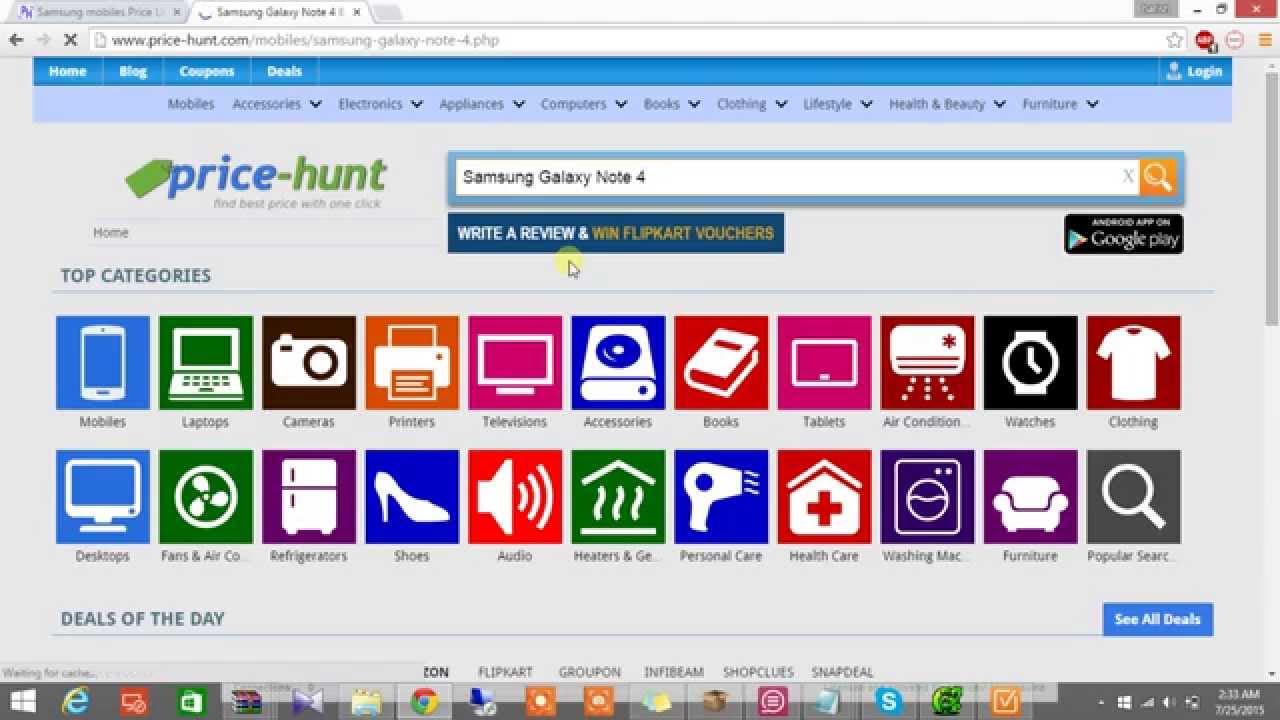
Task: Open the Books category icon
Action: pos(721,363)
